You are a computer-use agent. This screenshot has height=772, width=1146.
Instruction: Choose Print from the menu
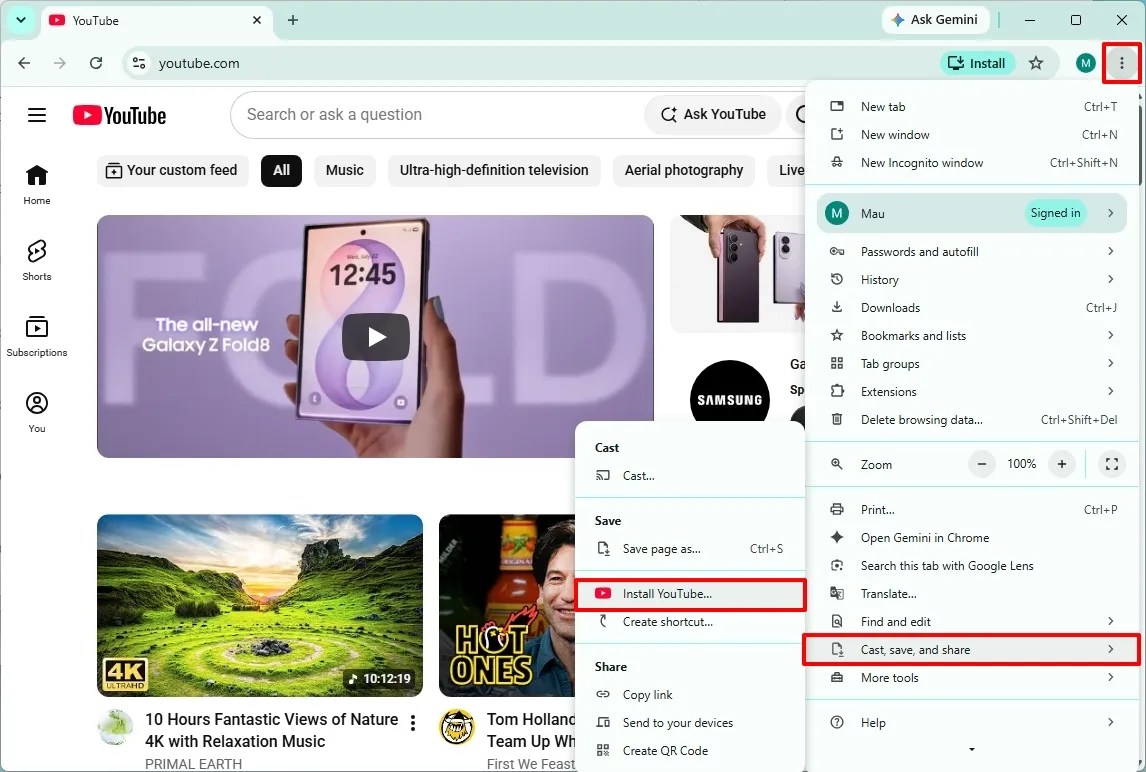click(x=972, y=510)
